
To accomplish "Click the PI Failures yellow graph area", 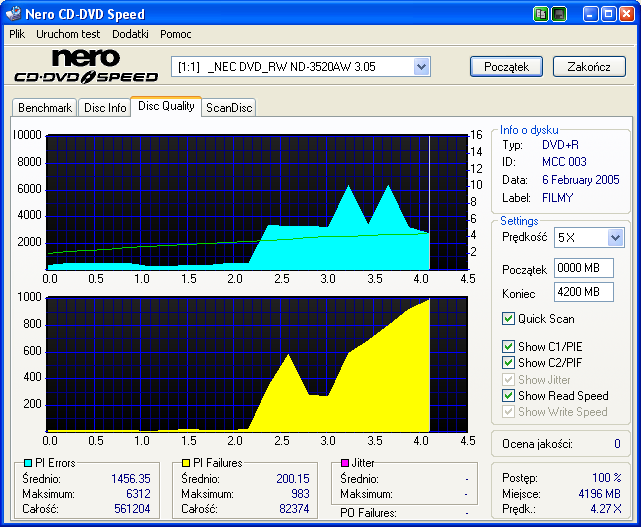I will (257, 364).
